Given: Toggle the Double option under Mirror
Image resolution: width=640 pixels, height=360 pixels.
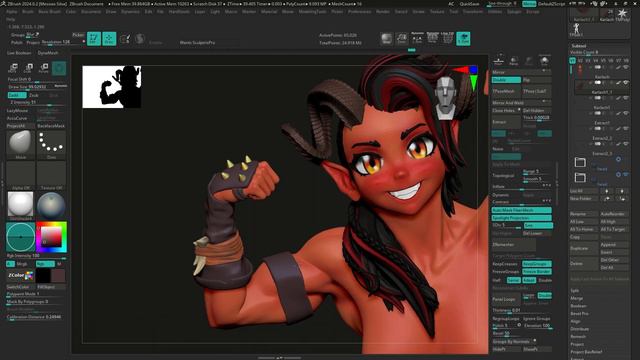Looking at the screenshot, I should click(506, 80).
